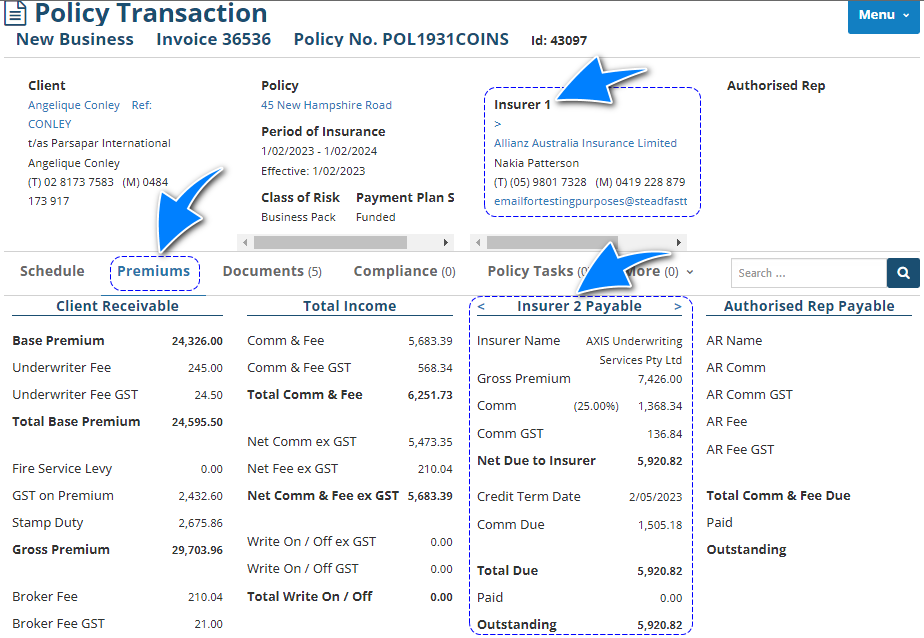This screenshot has width=924, height=638.
Task: Click the Id: 43097 label
Action: [559, 41]
